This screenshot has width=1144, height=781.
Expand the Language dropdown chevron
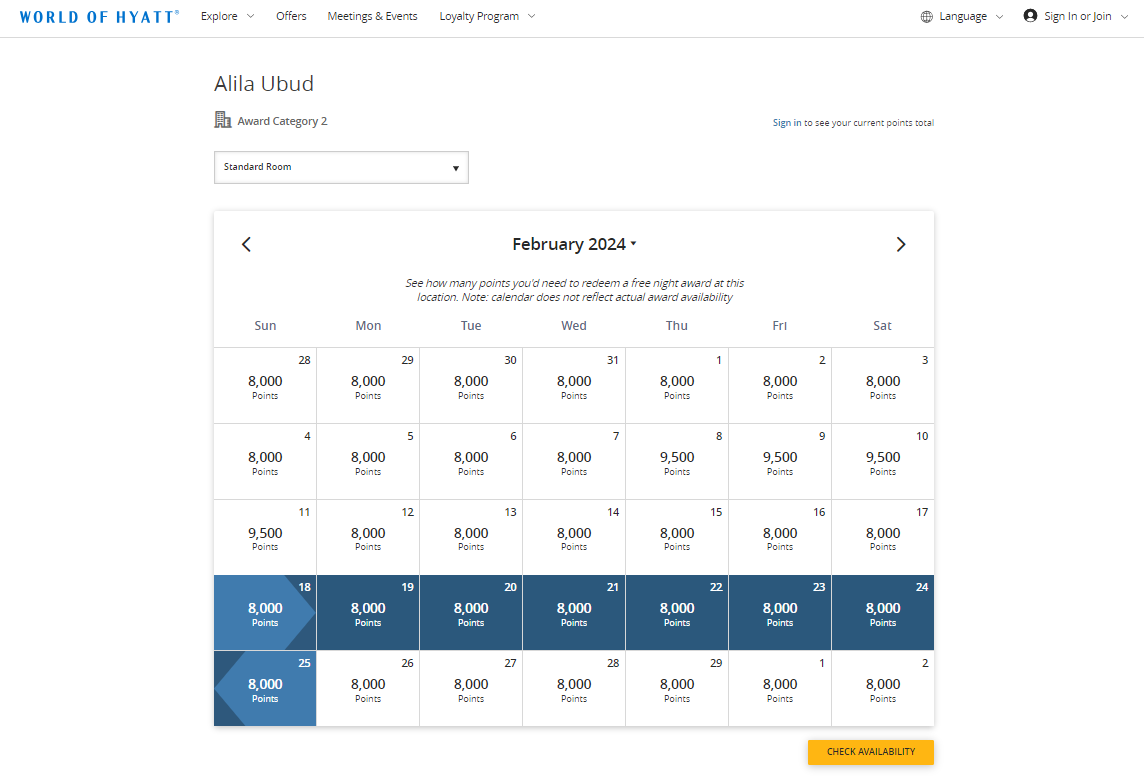[x=998, y=16]
